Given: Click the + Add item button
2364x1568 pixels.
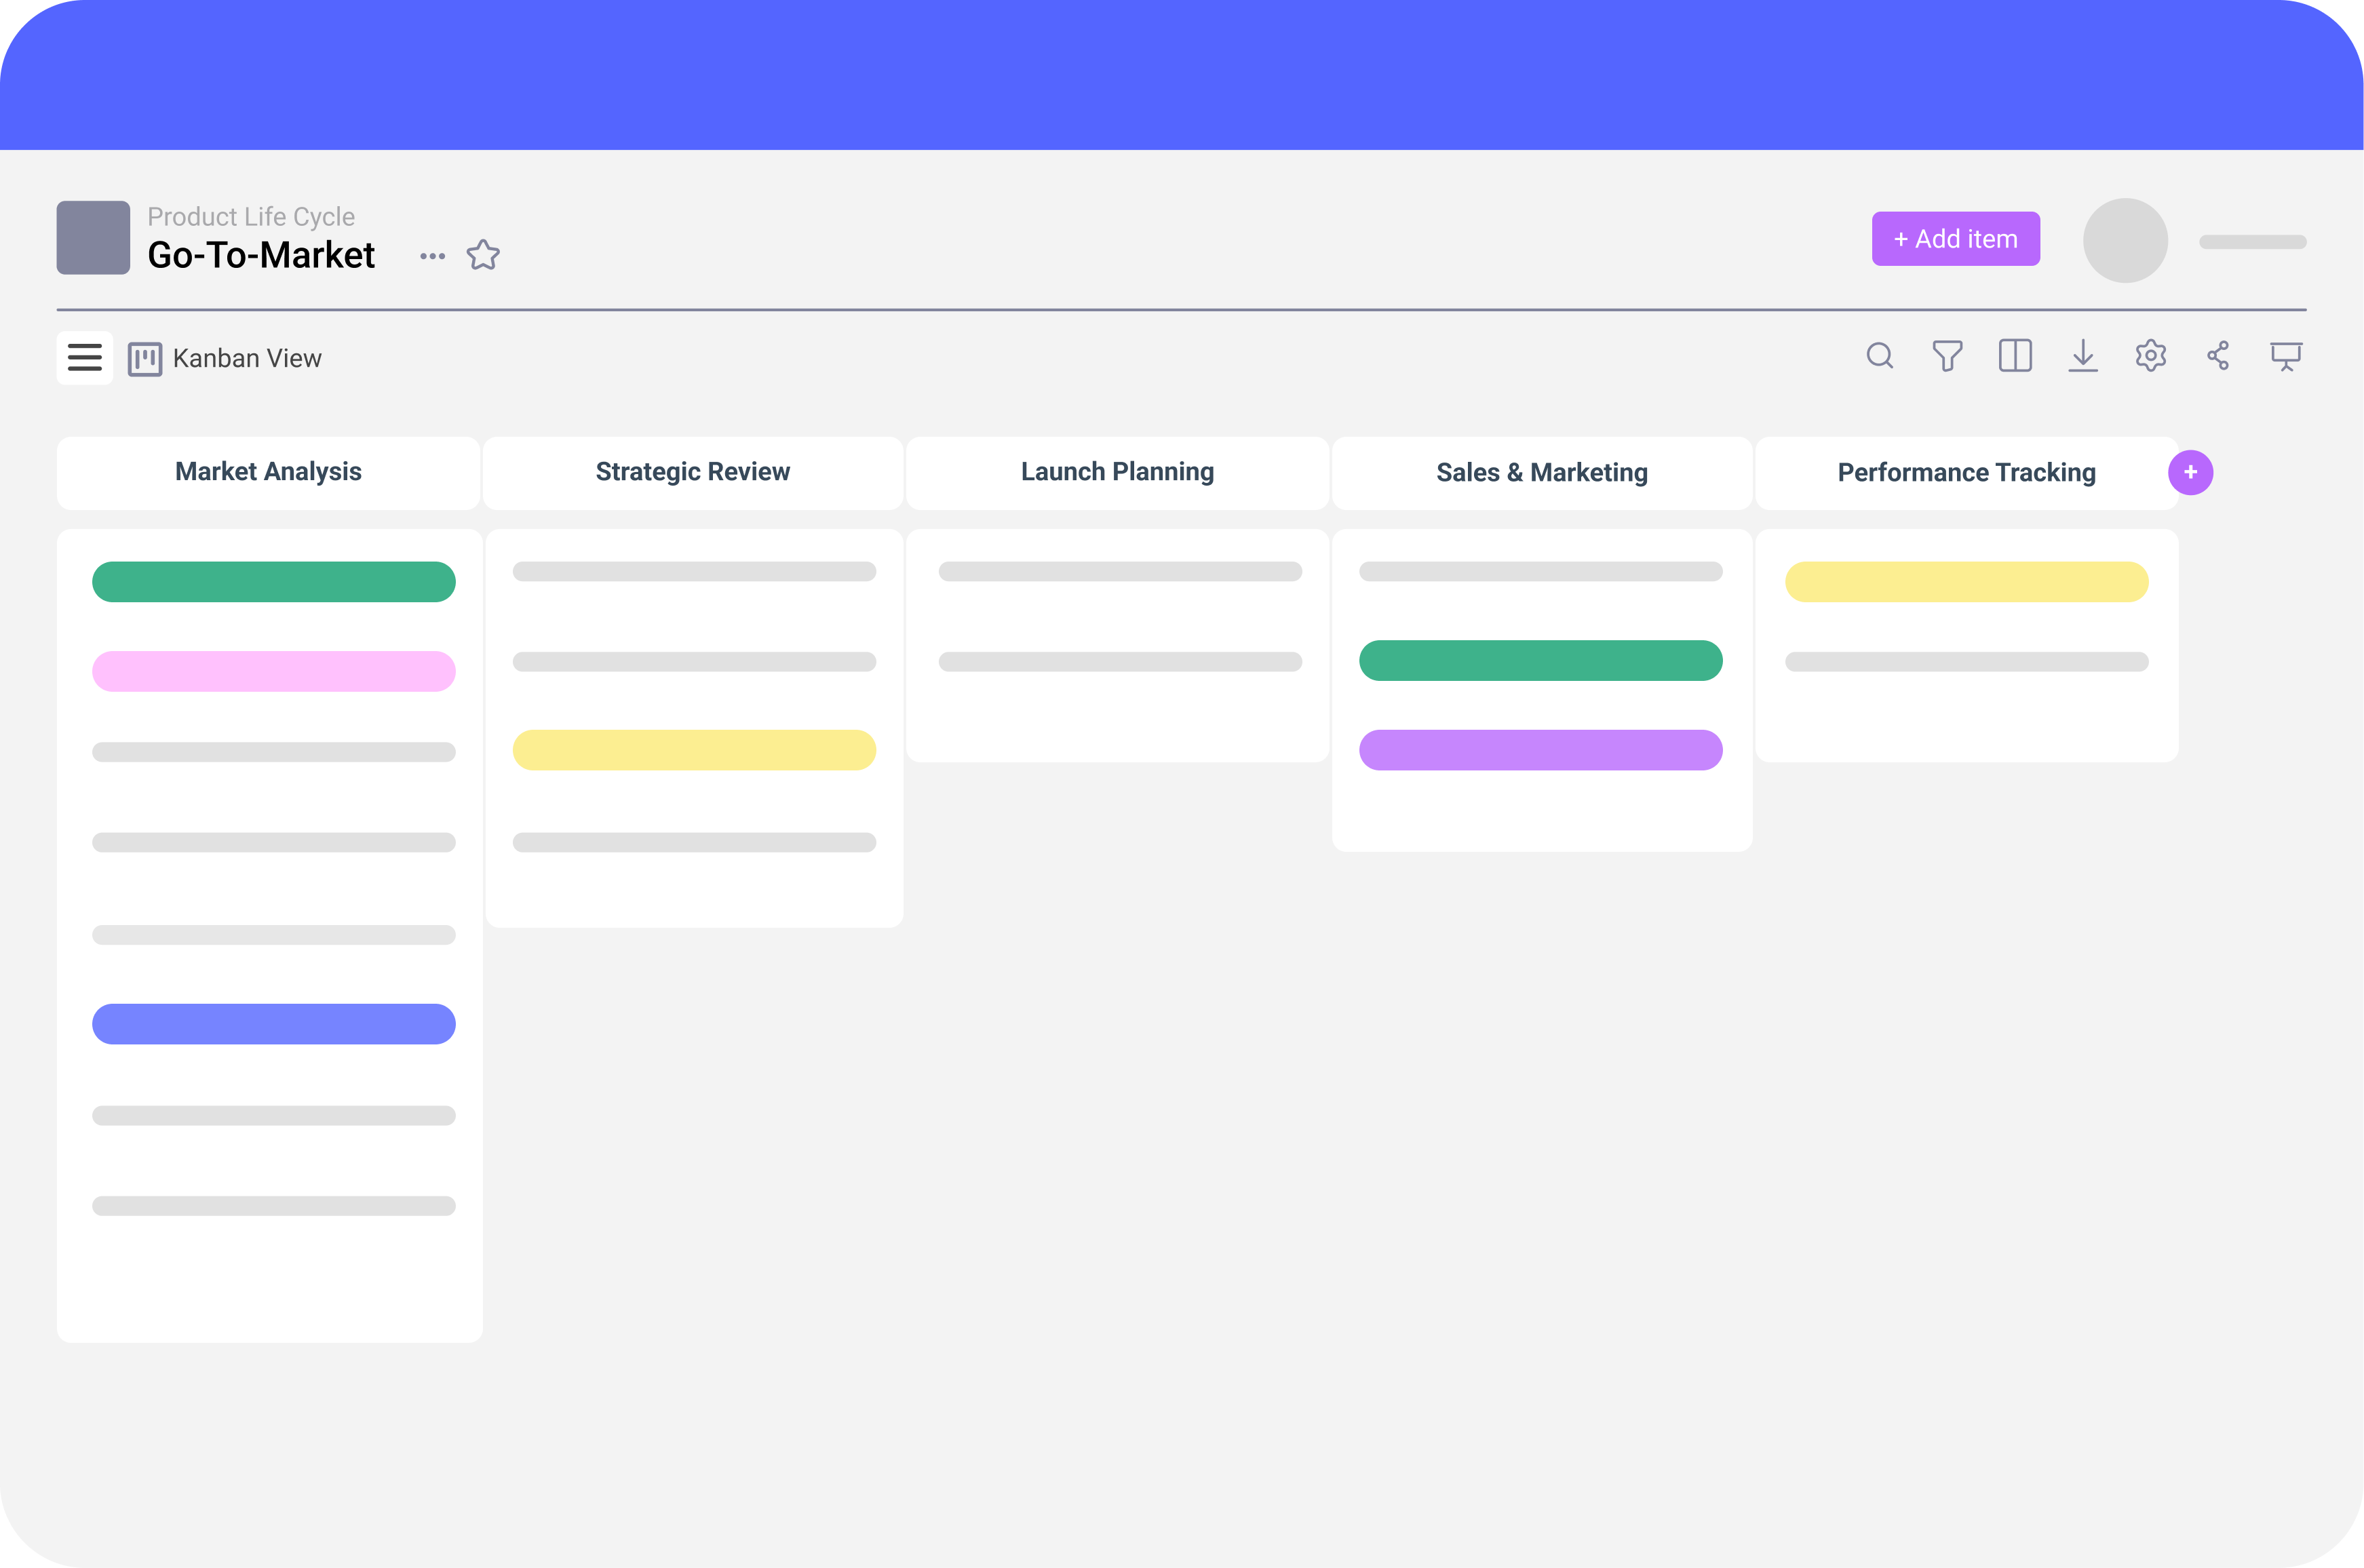Looking at the screenshot, I should (x=1955, y=239).
